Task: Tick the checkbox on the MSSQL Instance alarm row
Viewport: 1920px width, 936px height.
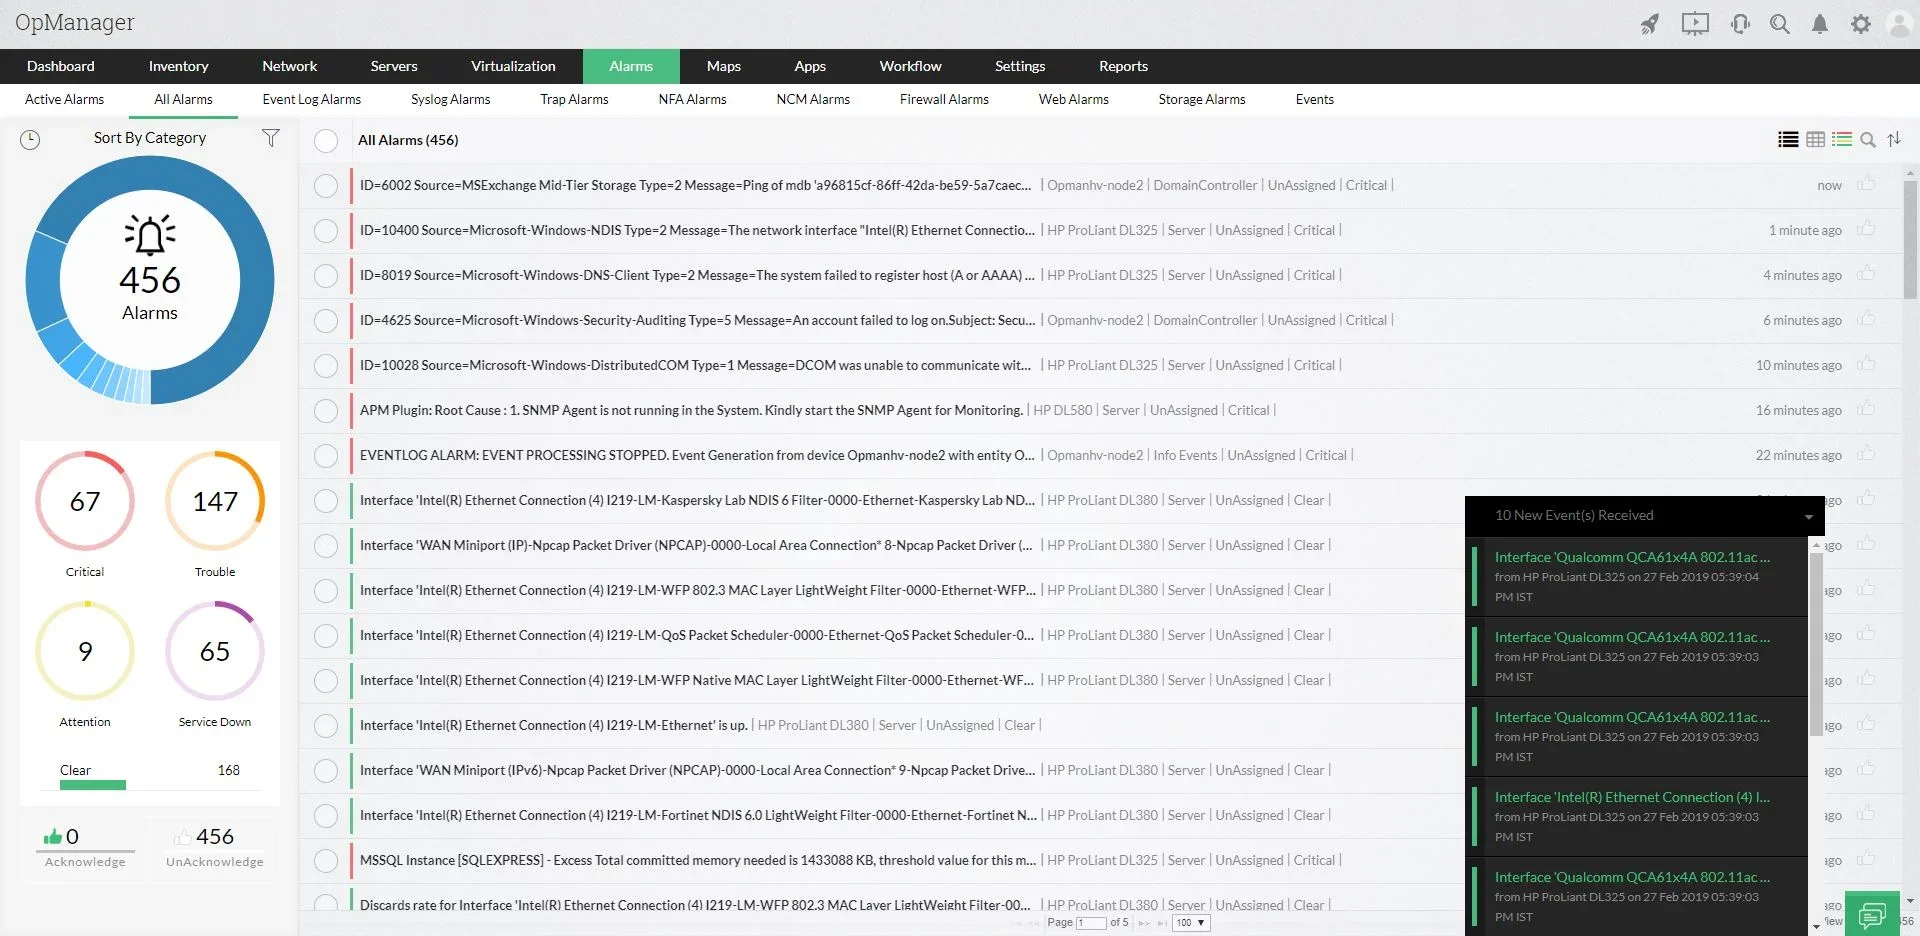Action: pos(326,861)
